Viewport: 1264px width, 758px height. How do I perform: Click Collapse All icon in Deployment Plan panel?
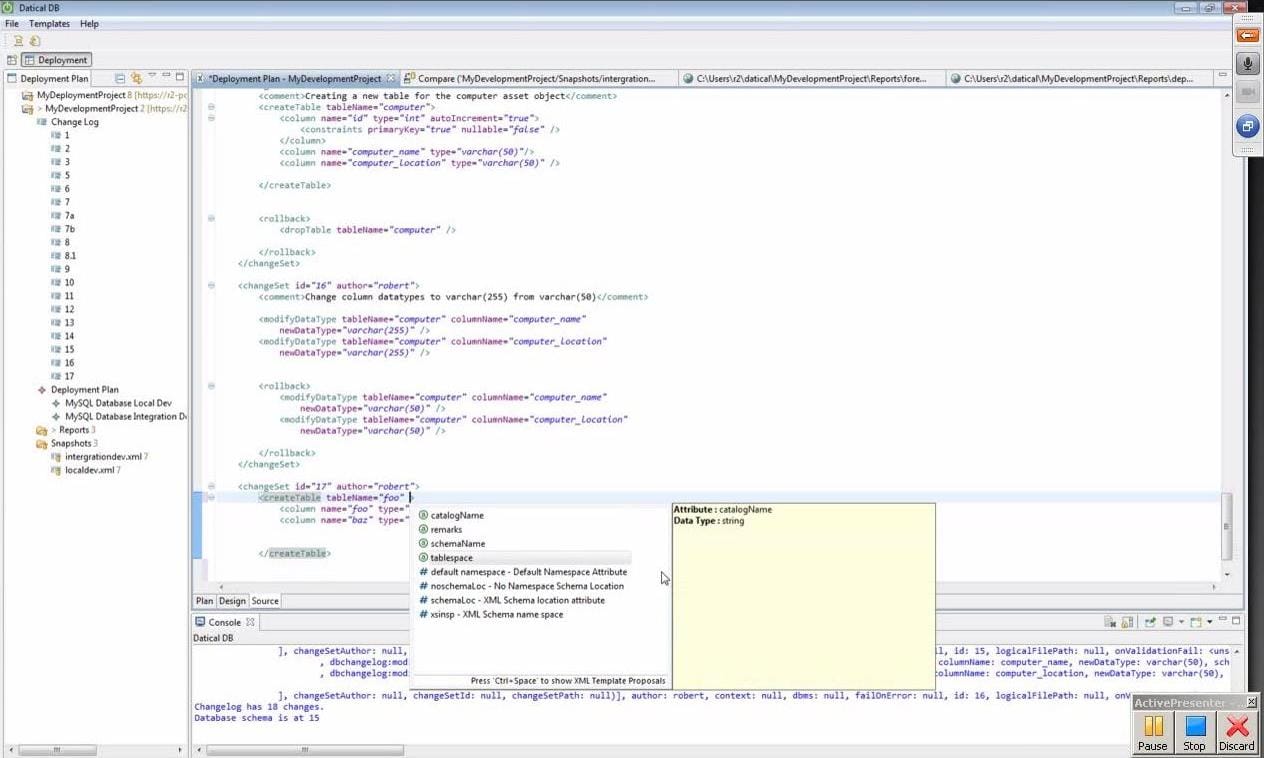click(120, 78)
